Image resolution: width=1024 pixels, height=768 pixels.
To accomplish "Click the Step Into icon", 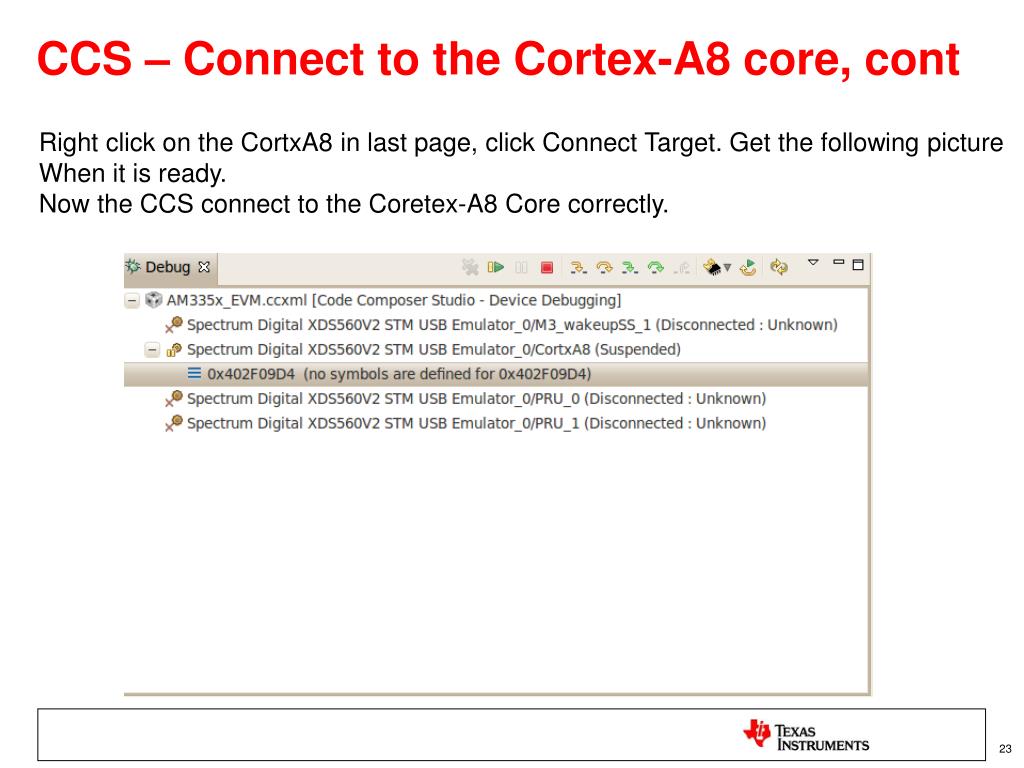I will [578, 267].
